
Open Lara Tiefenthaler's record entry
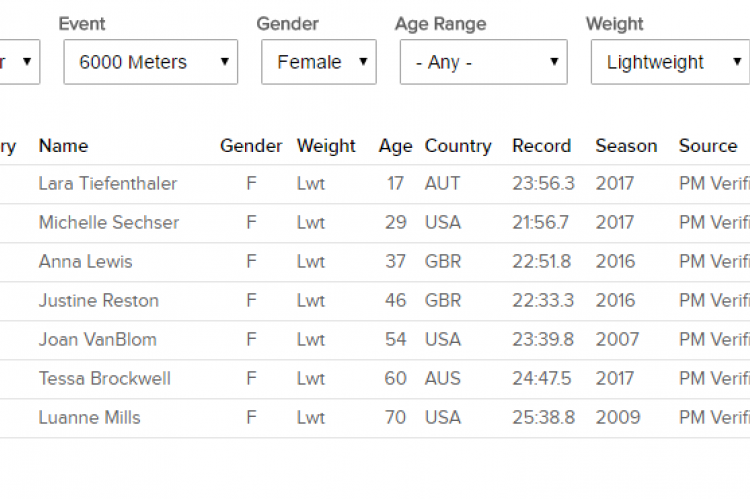108,184
